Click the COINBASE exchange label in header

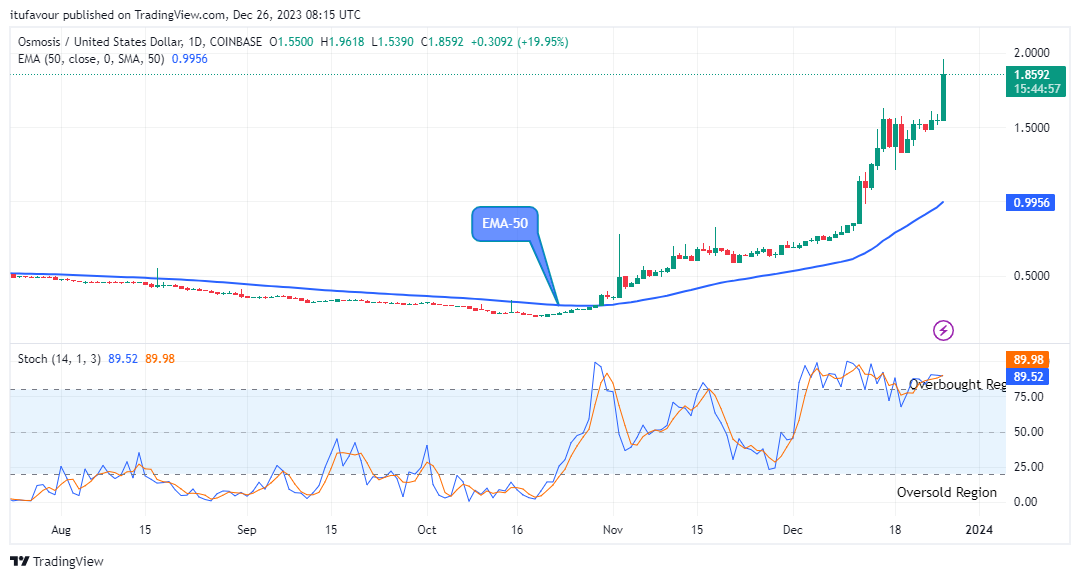click(236, 42)
